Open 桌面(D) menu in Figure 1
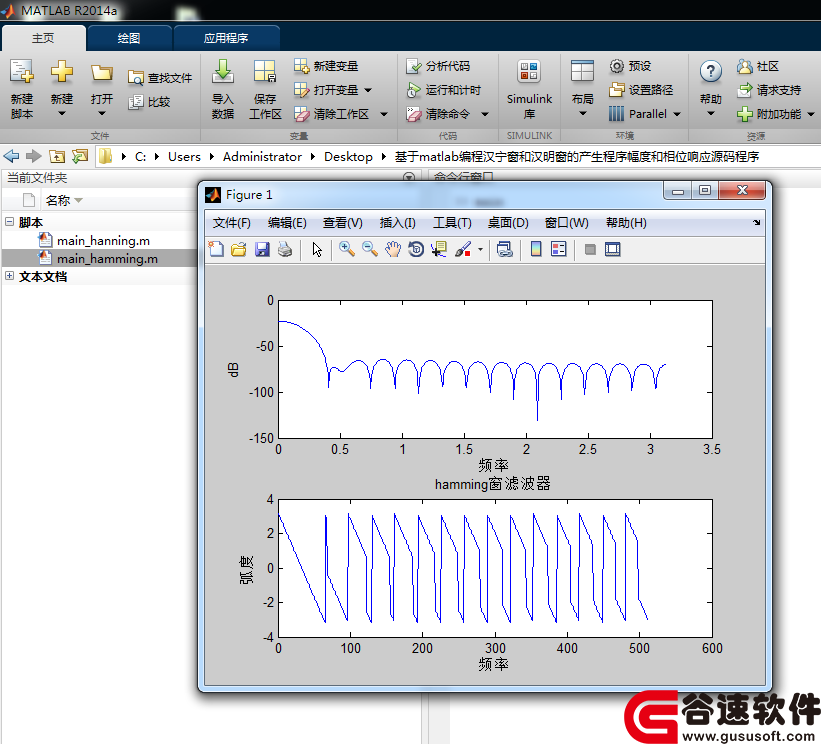The image size is (821, 744). [x=508, y=223]
